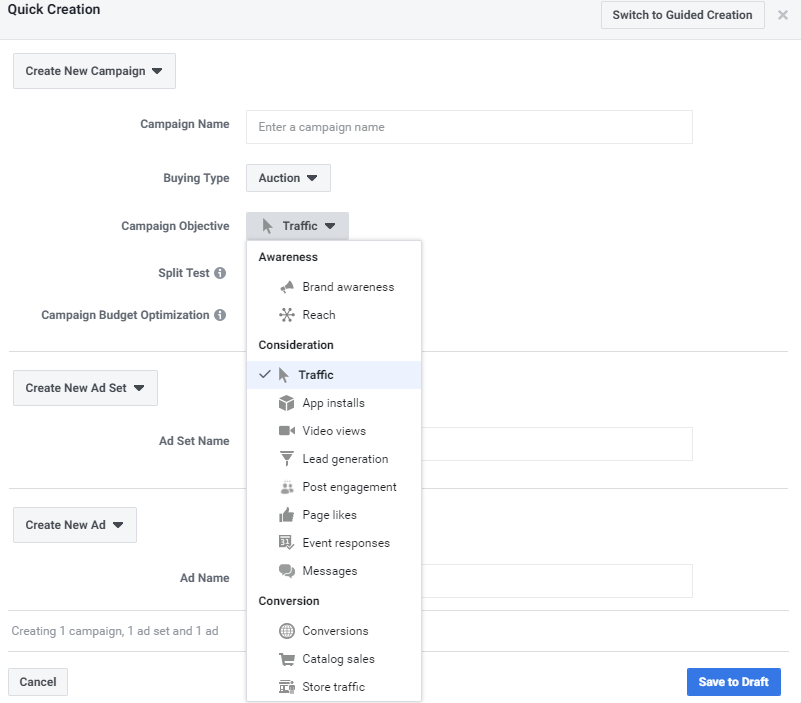801x703 pixels.
Task: Click the Campaign Budget Optimization info icon
Action: pyautogui.click(x=220, y=315)
